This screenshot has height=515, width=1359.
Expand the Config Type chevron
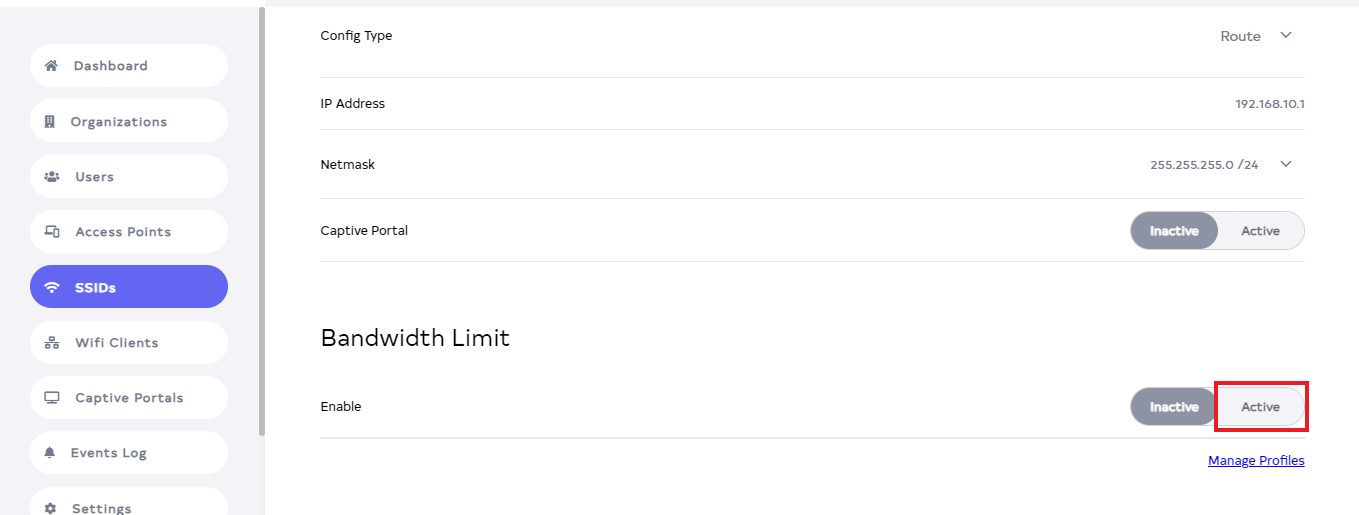[1286, 36]
